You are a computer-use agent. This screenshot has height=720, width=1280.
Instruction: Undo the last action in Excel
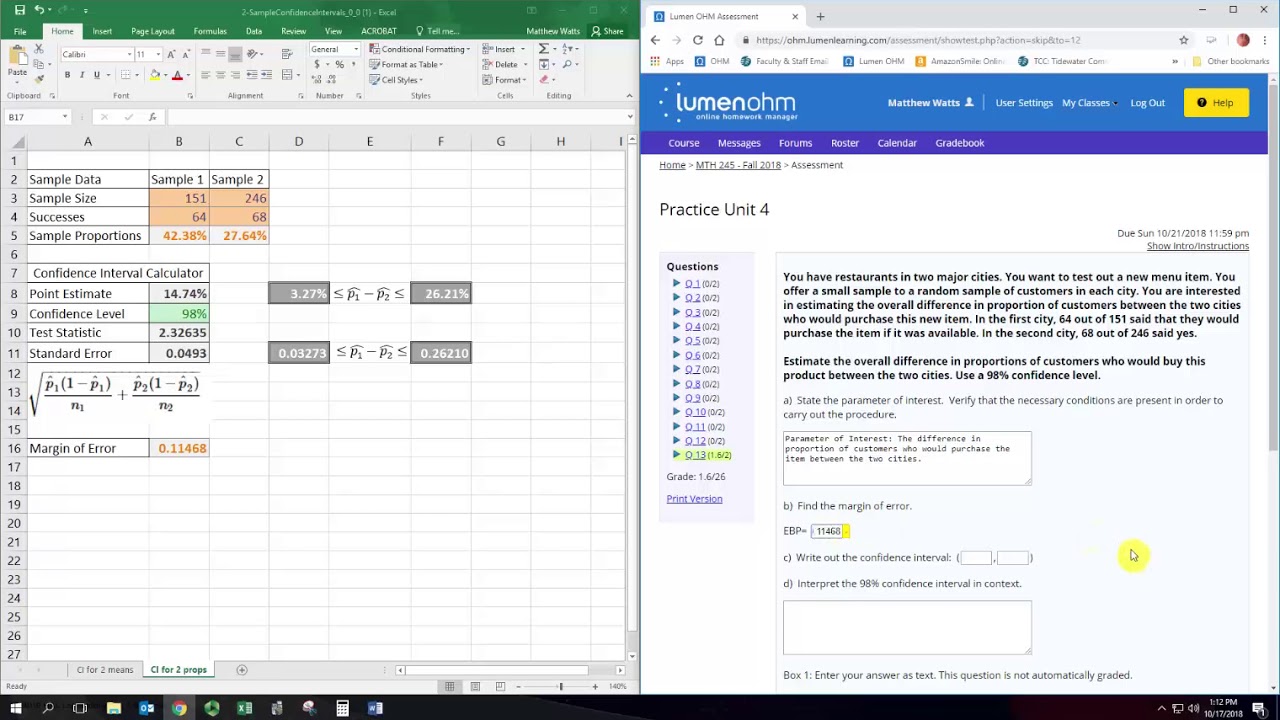click(40, 10)
